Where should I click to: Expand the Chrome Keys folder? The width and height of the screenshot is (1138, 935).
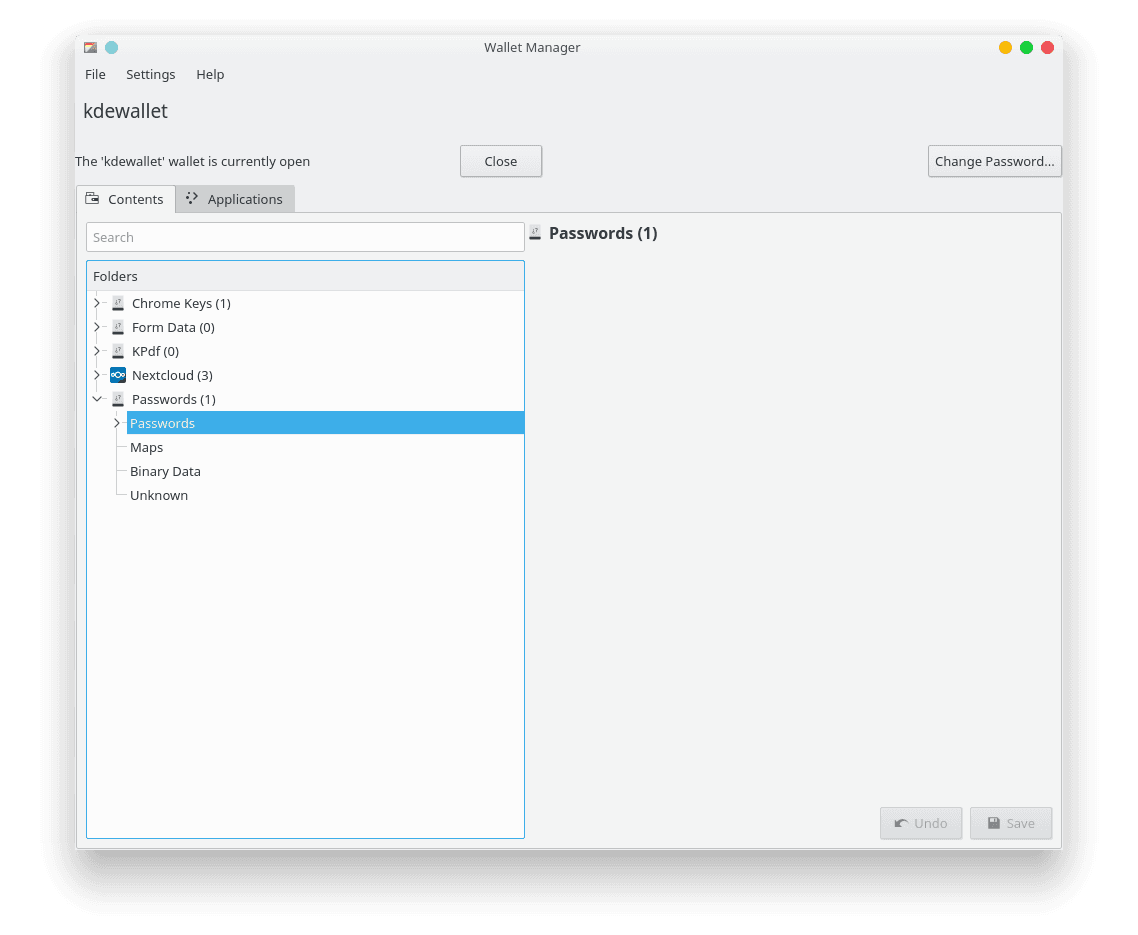tap(97, 303)
